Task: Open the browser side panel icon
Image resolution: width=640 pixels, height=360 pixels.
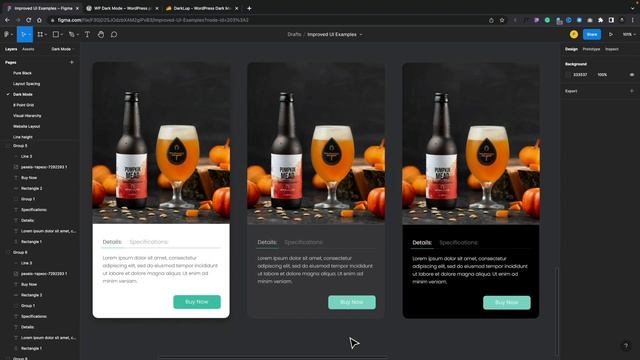Action: (611, 20)
